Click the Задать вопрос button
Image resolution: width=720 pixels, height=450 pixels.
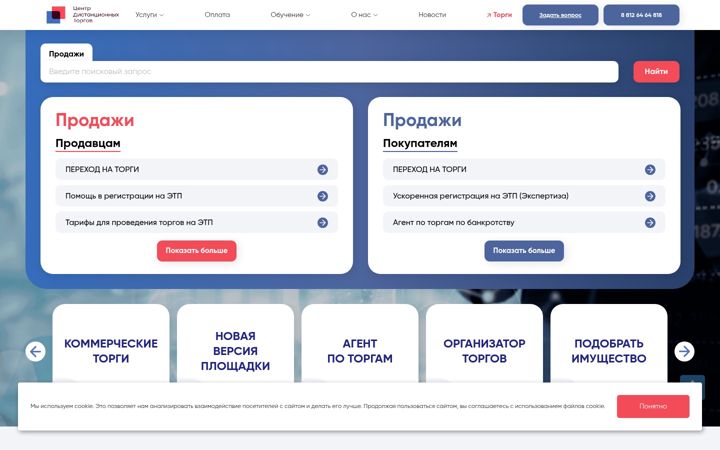(x=560, y=15)
